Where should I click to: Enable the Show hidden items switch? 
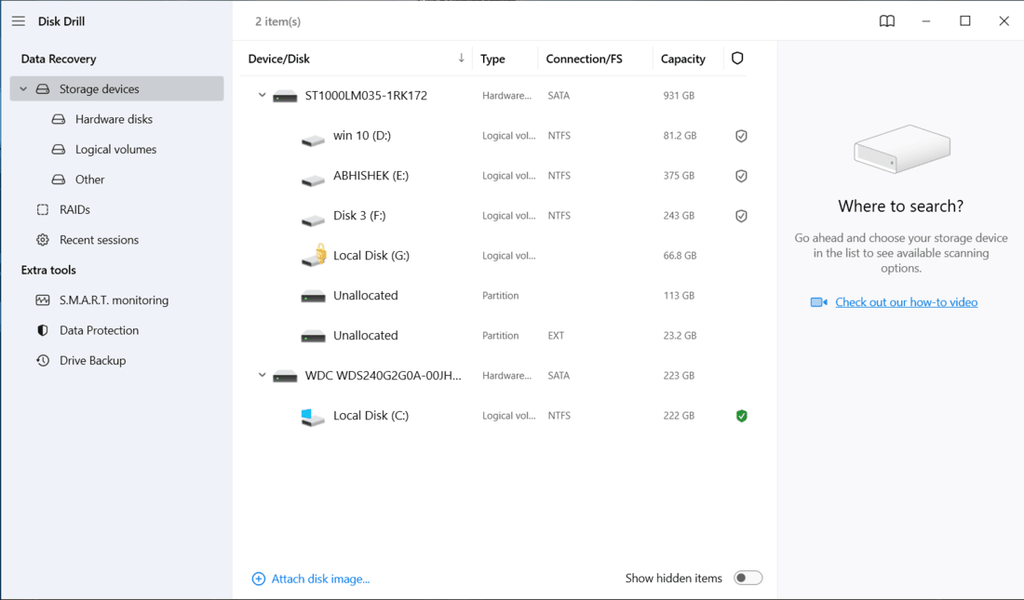[x=747, y=578]
